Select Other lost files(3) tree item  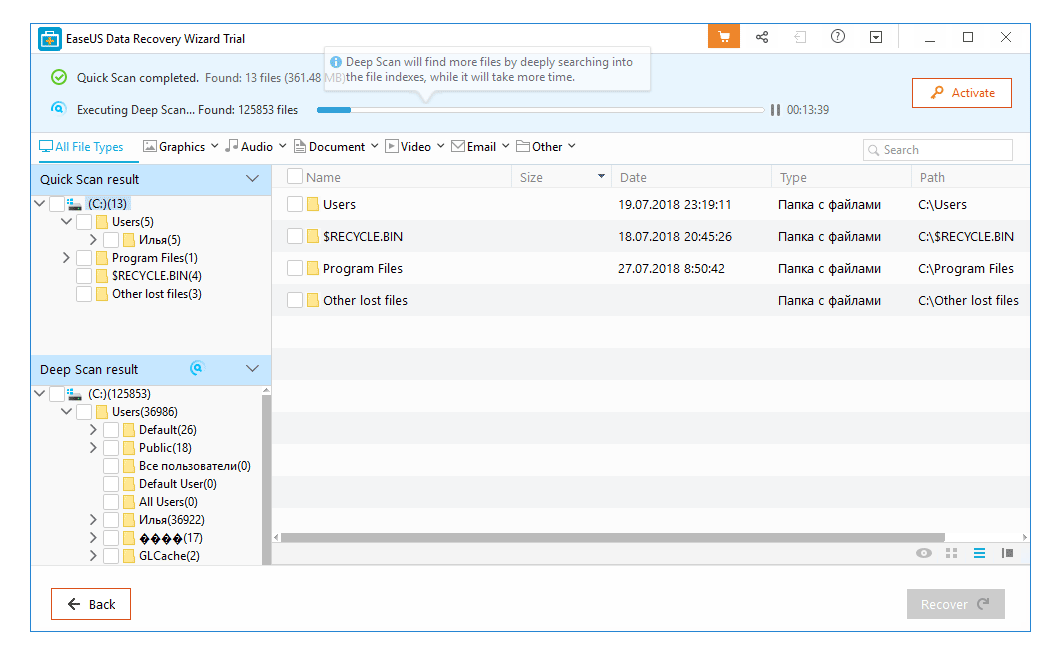click(x=156, y=294)
